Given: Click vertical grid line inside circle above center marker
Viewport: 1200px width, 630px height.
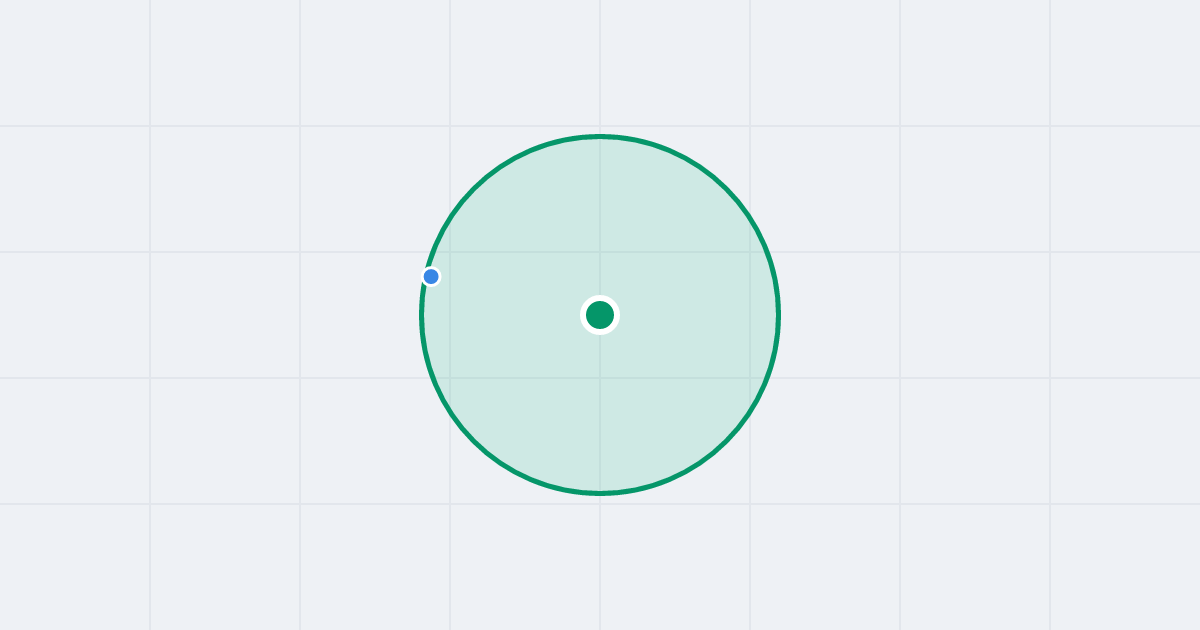Looking at the screenshot, I should 600,215.
